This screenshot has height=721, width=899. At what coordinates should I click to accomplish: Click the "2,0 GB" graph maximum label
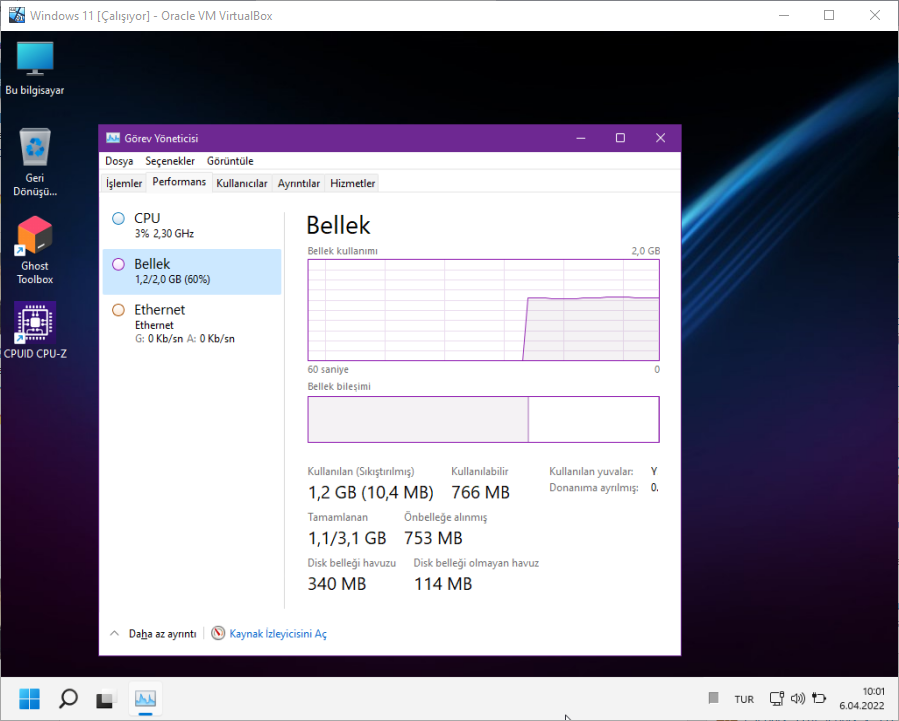coord(646,251)
